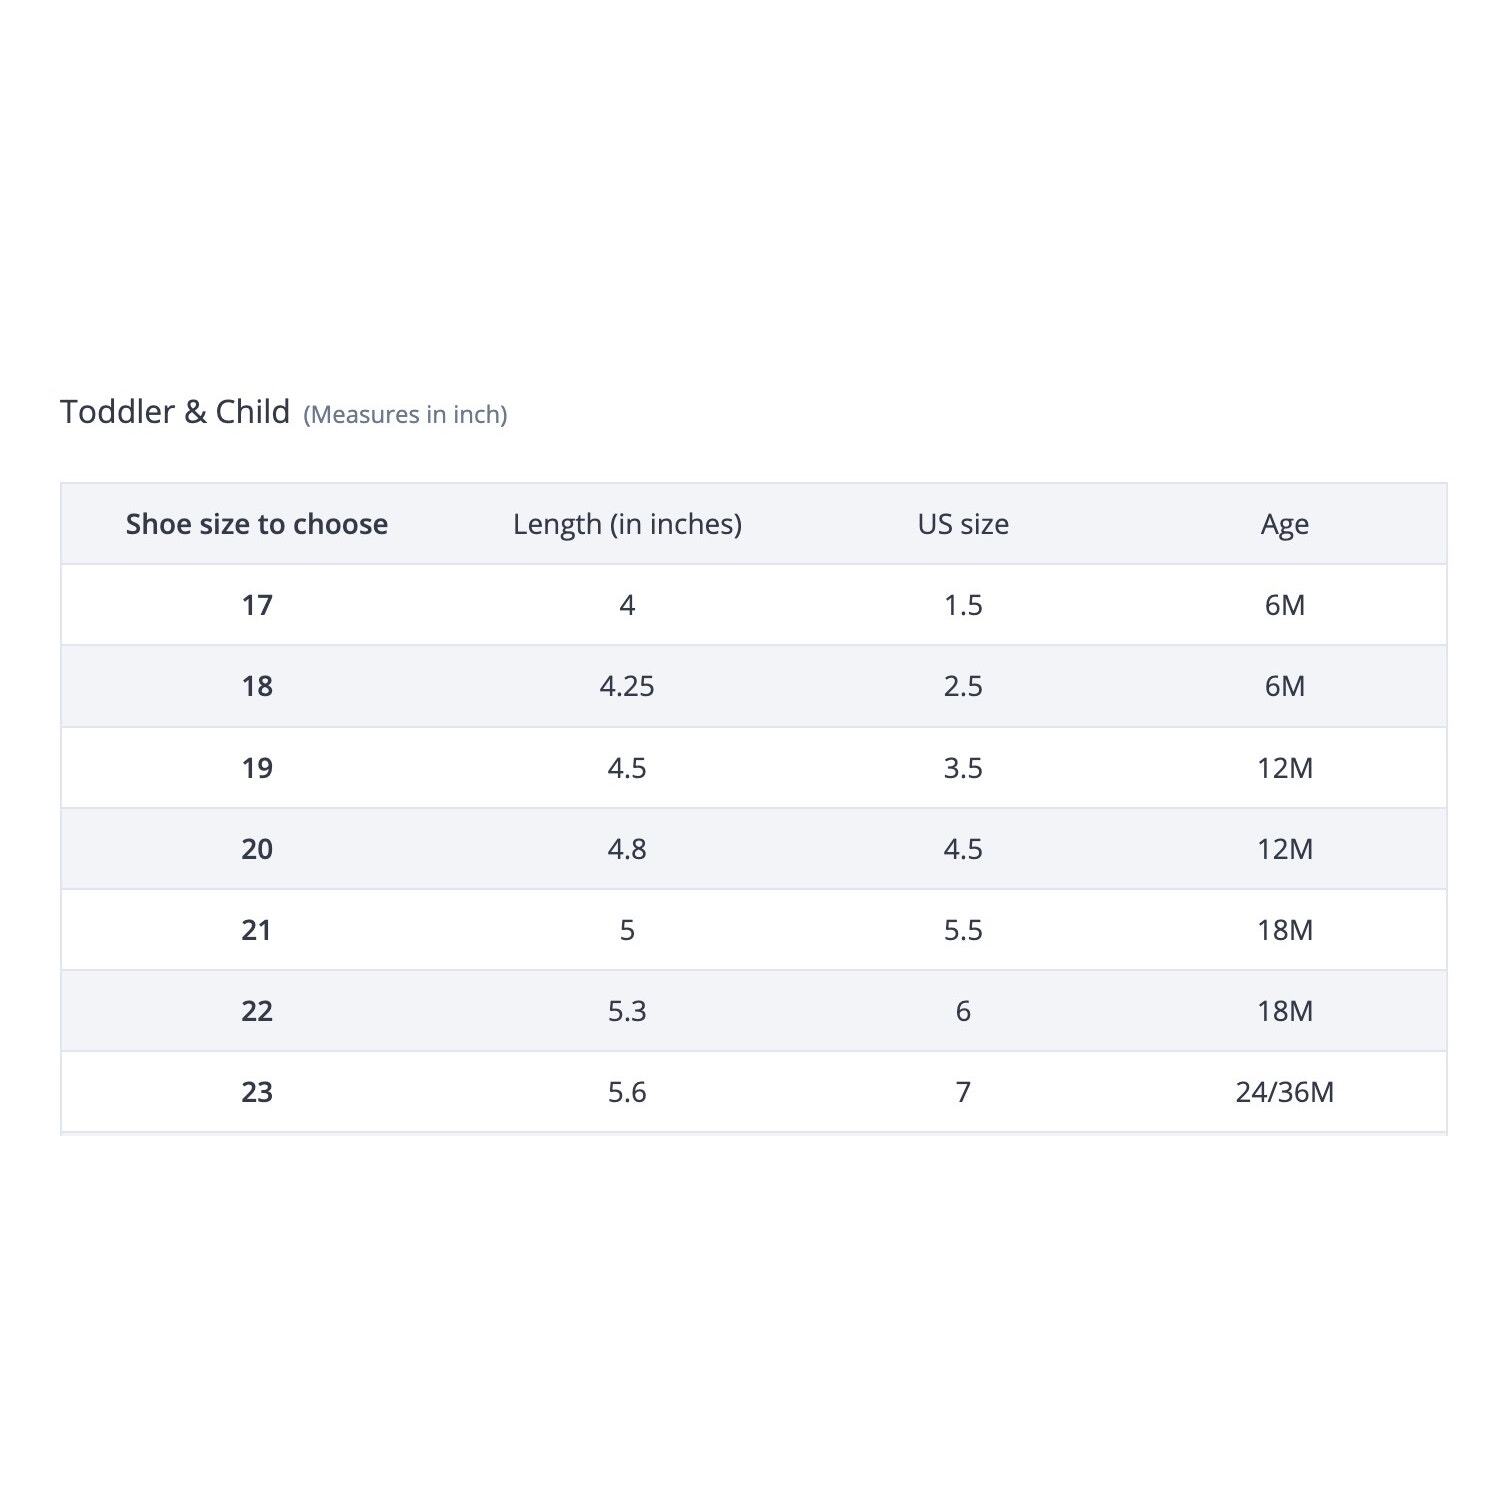1508x1508 pixels.
Task: Click the US size 3.5 cell
Action: click(963, 768)
